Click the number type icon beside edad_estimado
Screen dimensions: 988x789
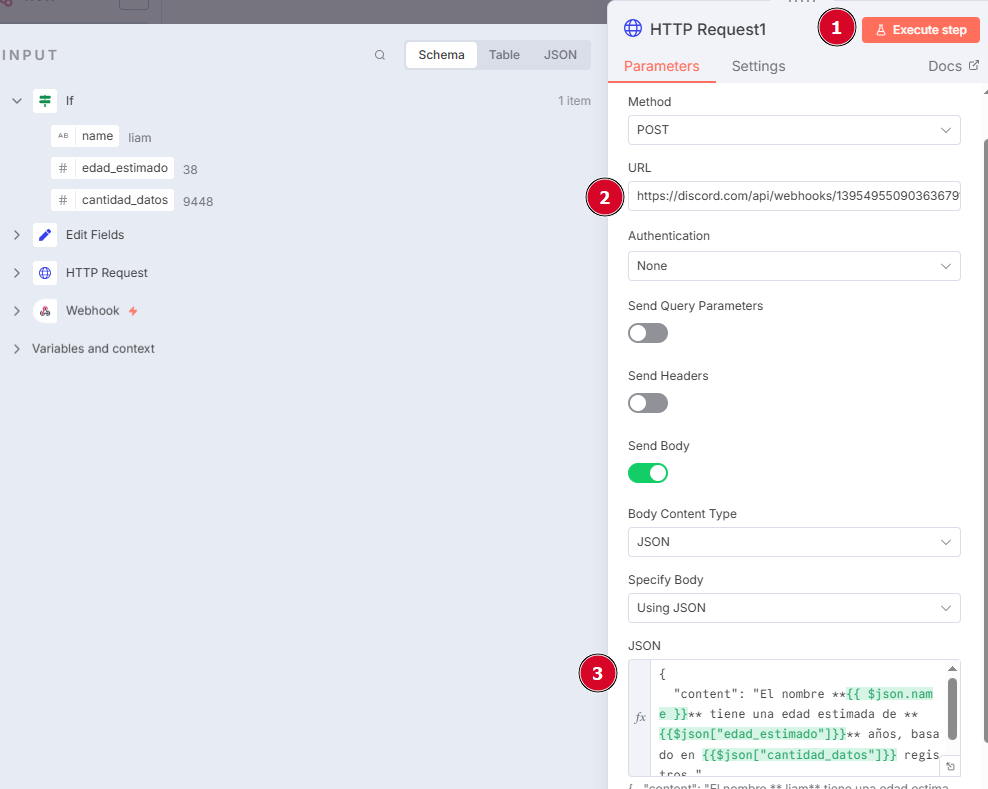(x=63, y=168)
